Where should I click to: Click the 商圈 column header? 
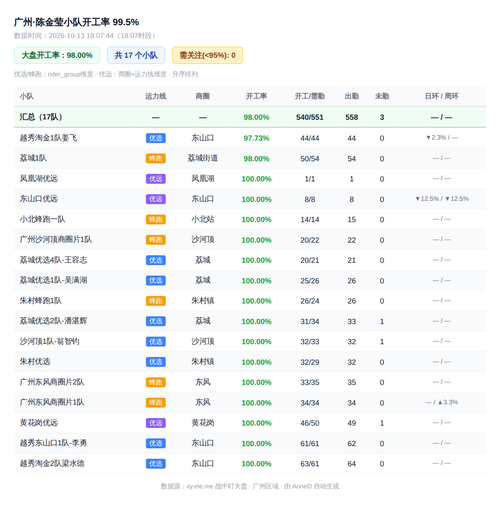pos(203,96)
